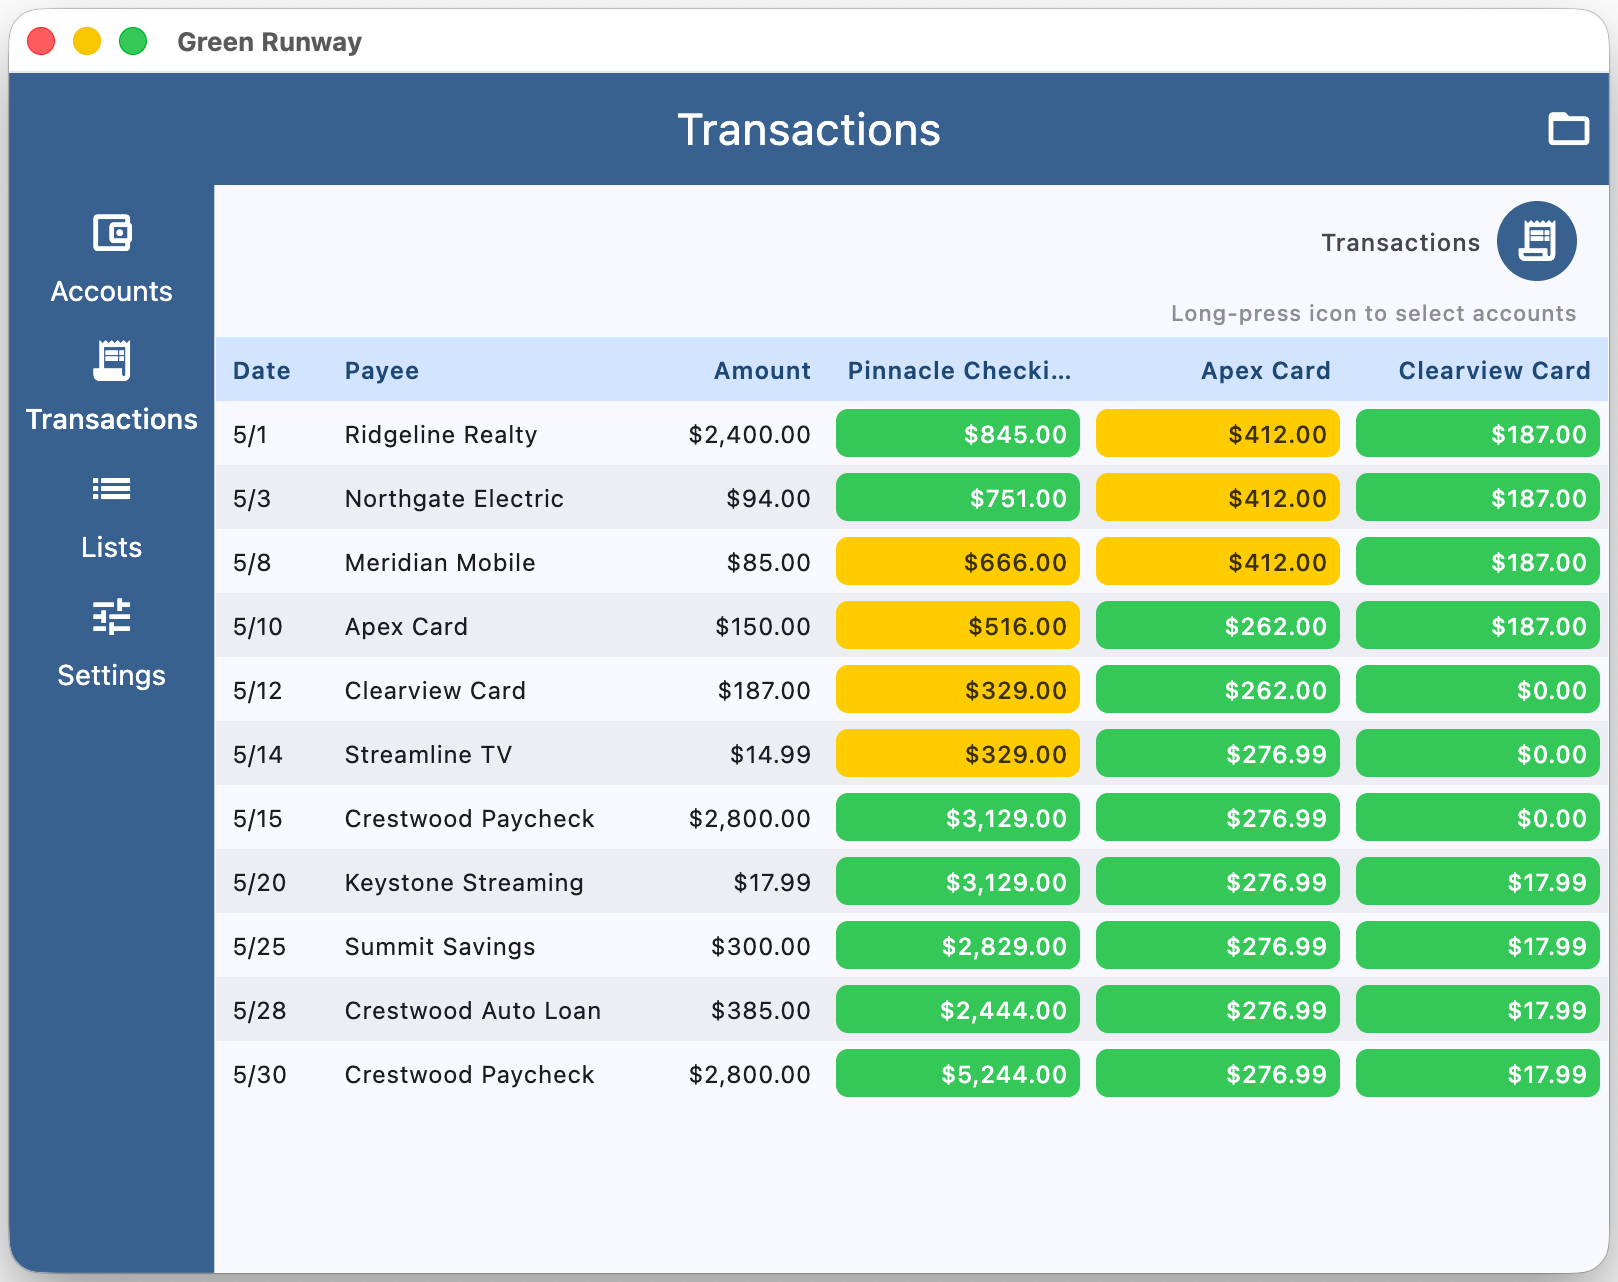1618x1282 pixels.
Task: Open the truncated Pinnacle Checking column header
Action: point(958,370)
